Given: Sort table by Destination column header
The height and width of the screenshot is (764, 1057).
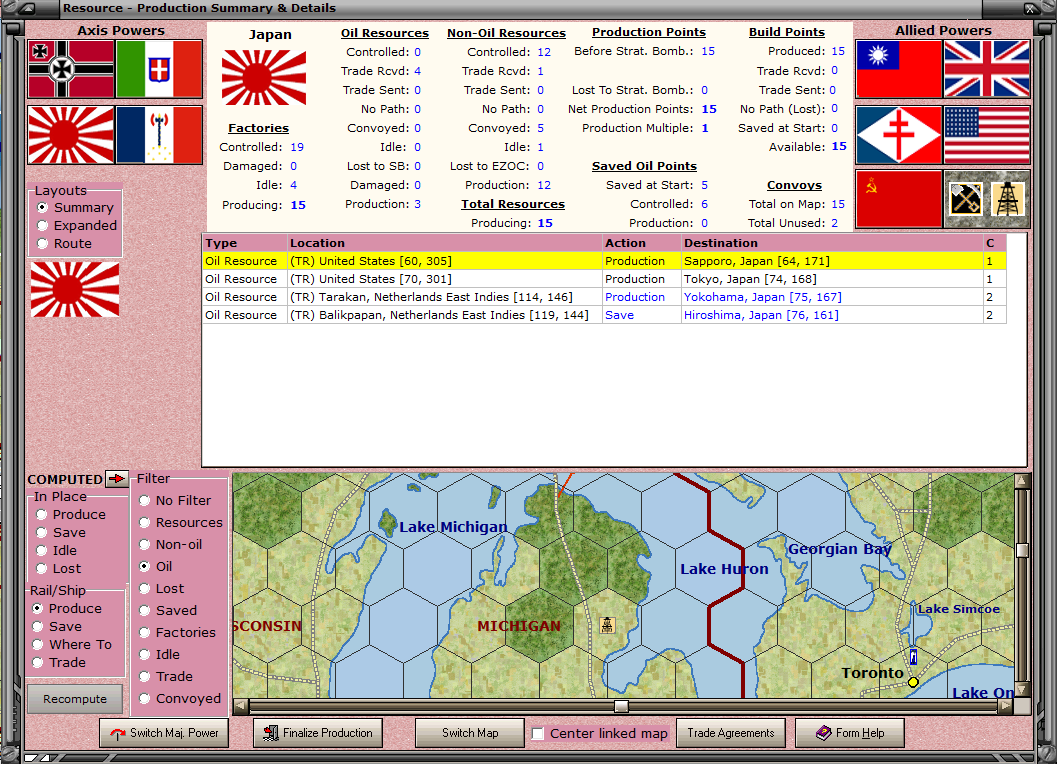Looking at the screenshot, I should 832,243.
